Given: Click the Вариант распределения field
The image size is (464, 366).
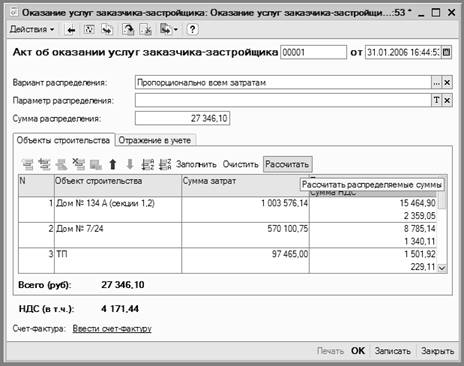Looking at the screenshot, I should (283, 82).
